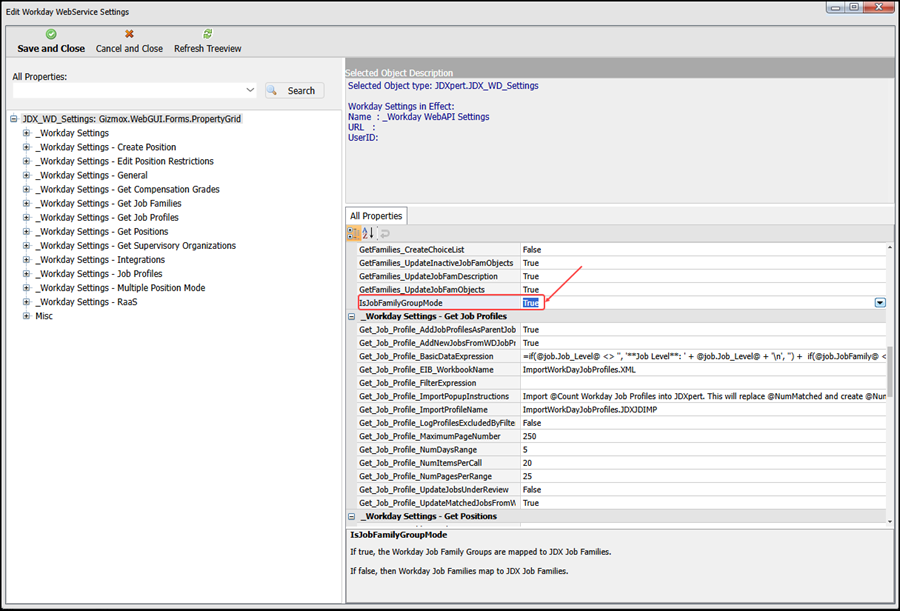Expand _Workday Settings - General node
Screen dimensions: 900x611
pos(26,175)
